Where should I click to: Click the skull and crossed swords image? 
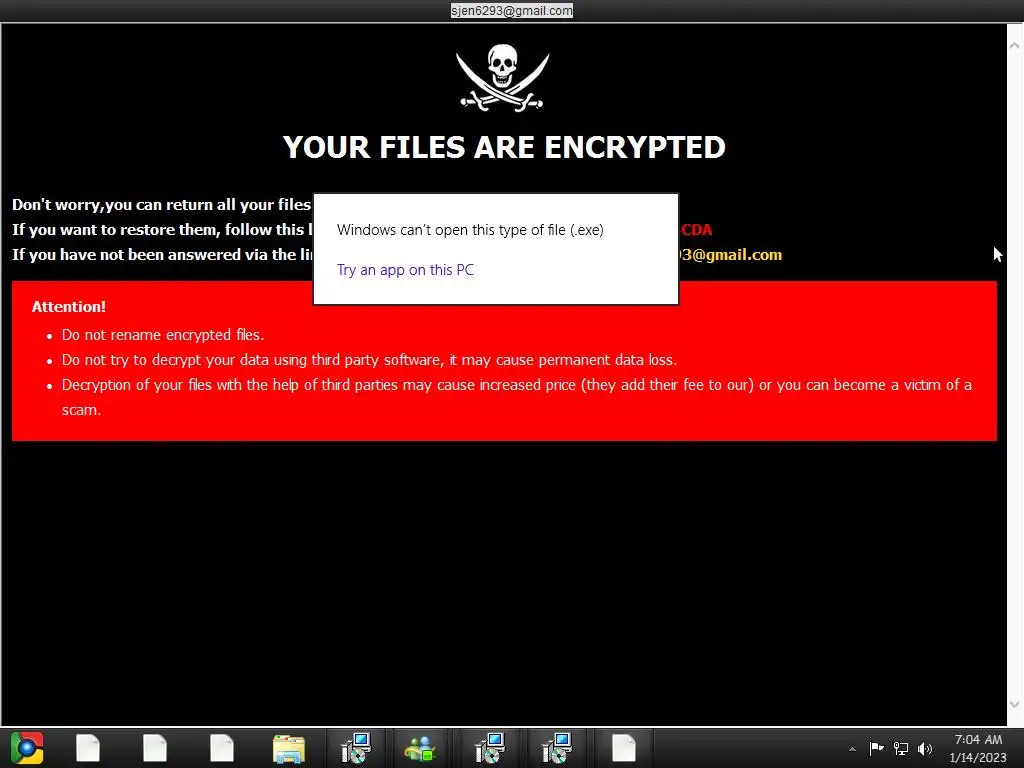pos(503,78)
